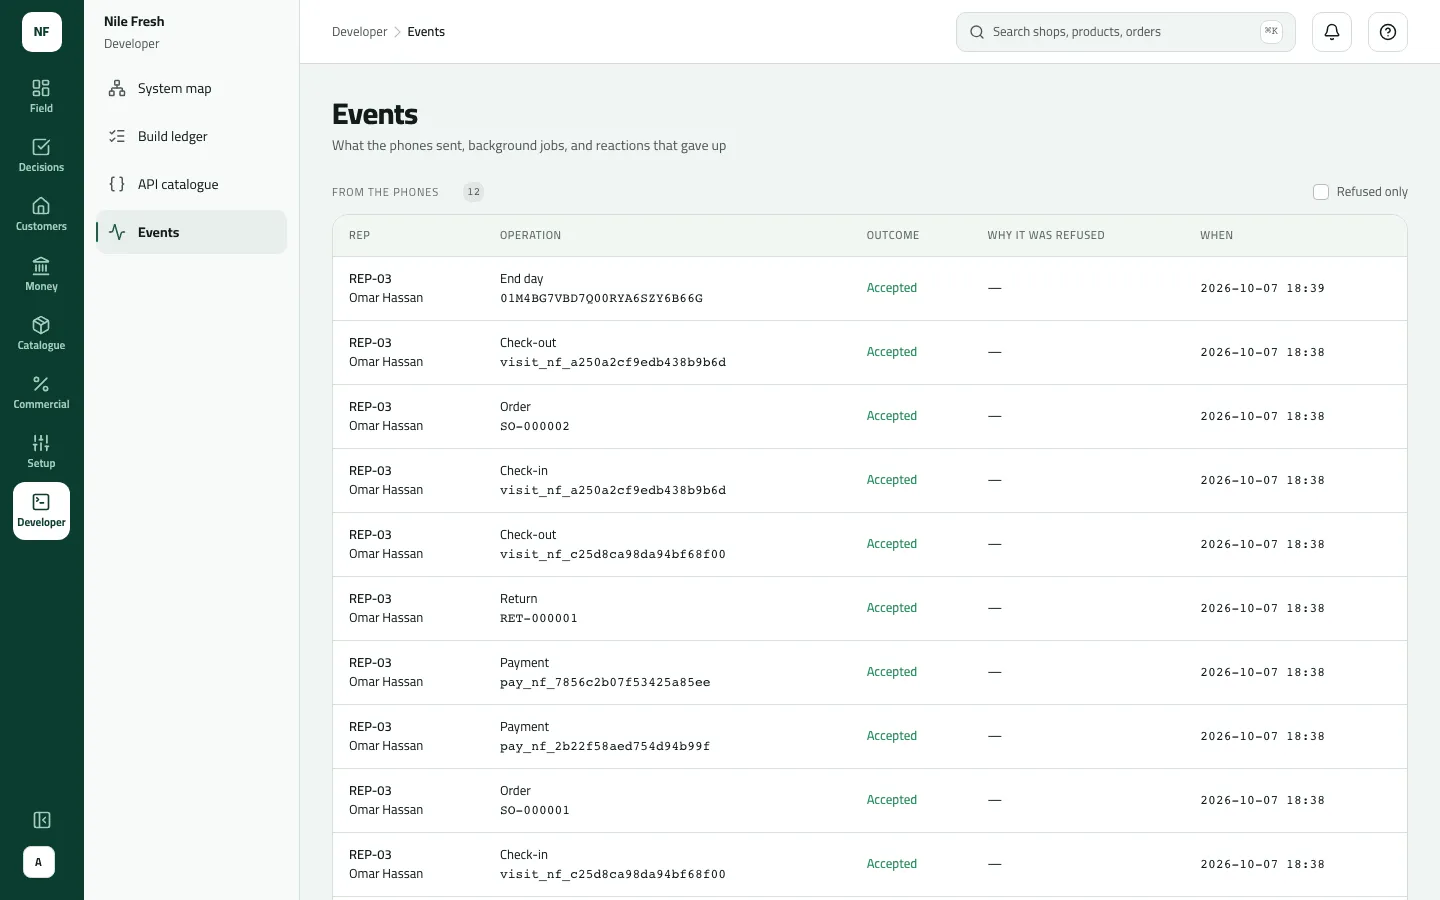The image size is (1440, 900).
Task: Click the Nile Fresh workspace name
Action: pos(134,21)
